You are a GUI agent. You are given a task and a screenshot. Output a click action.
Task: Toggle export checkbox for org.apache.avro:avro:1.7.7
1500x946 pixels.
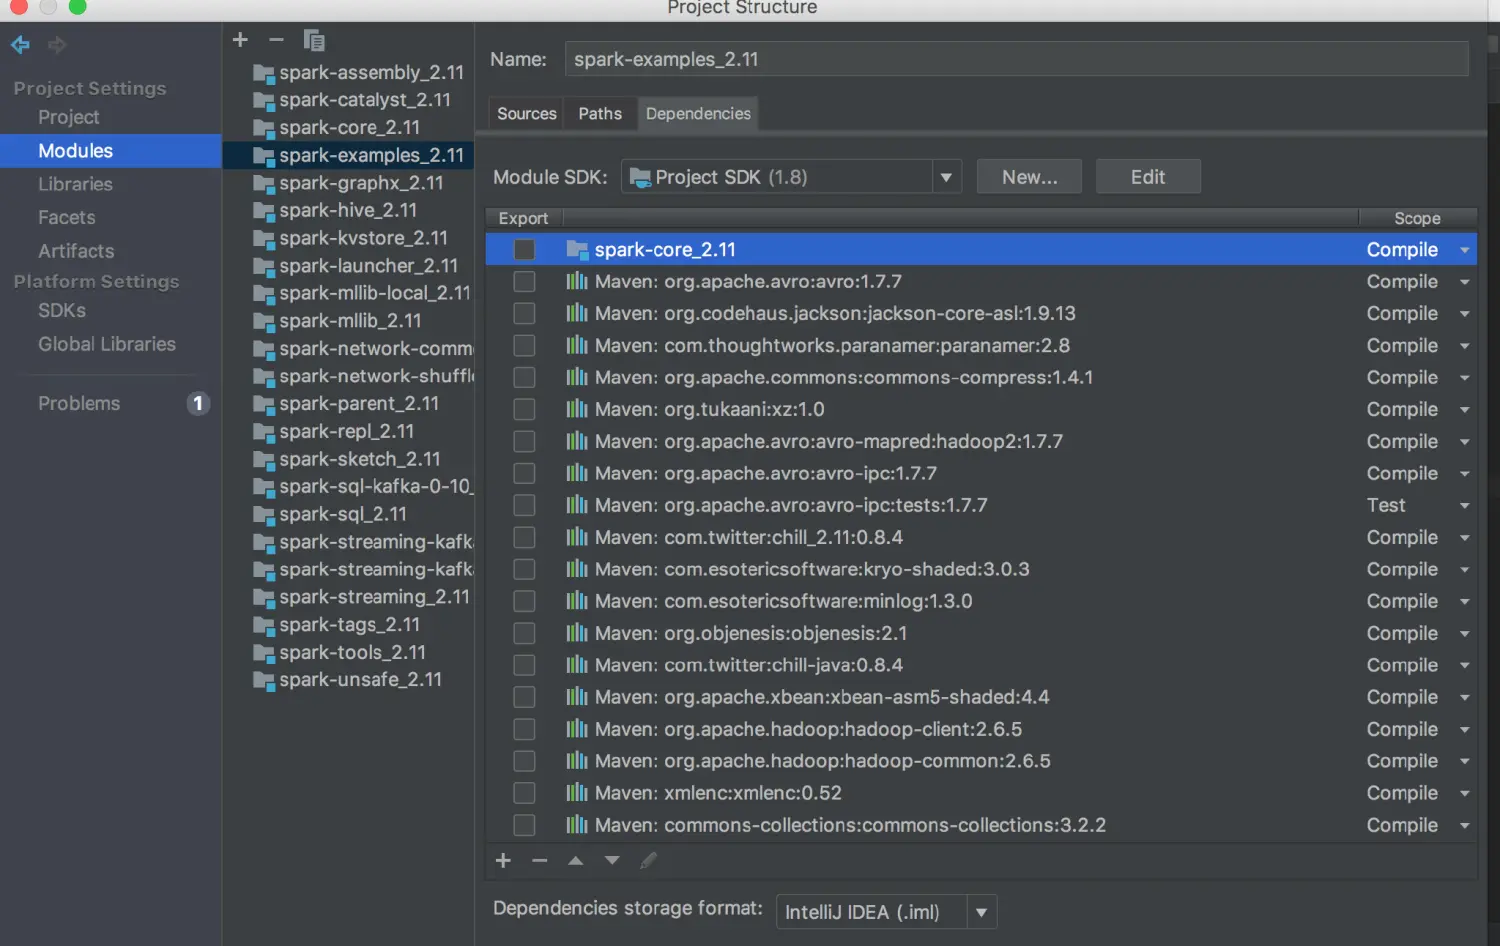pos(524,281)
